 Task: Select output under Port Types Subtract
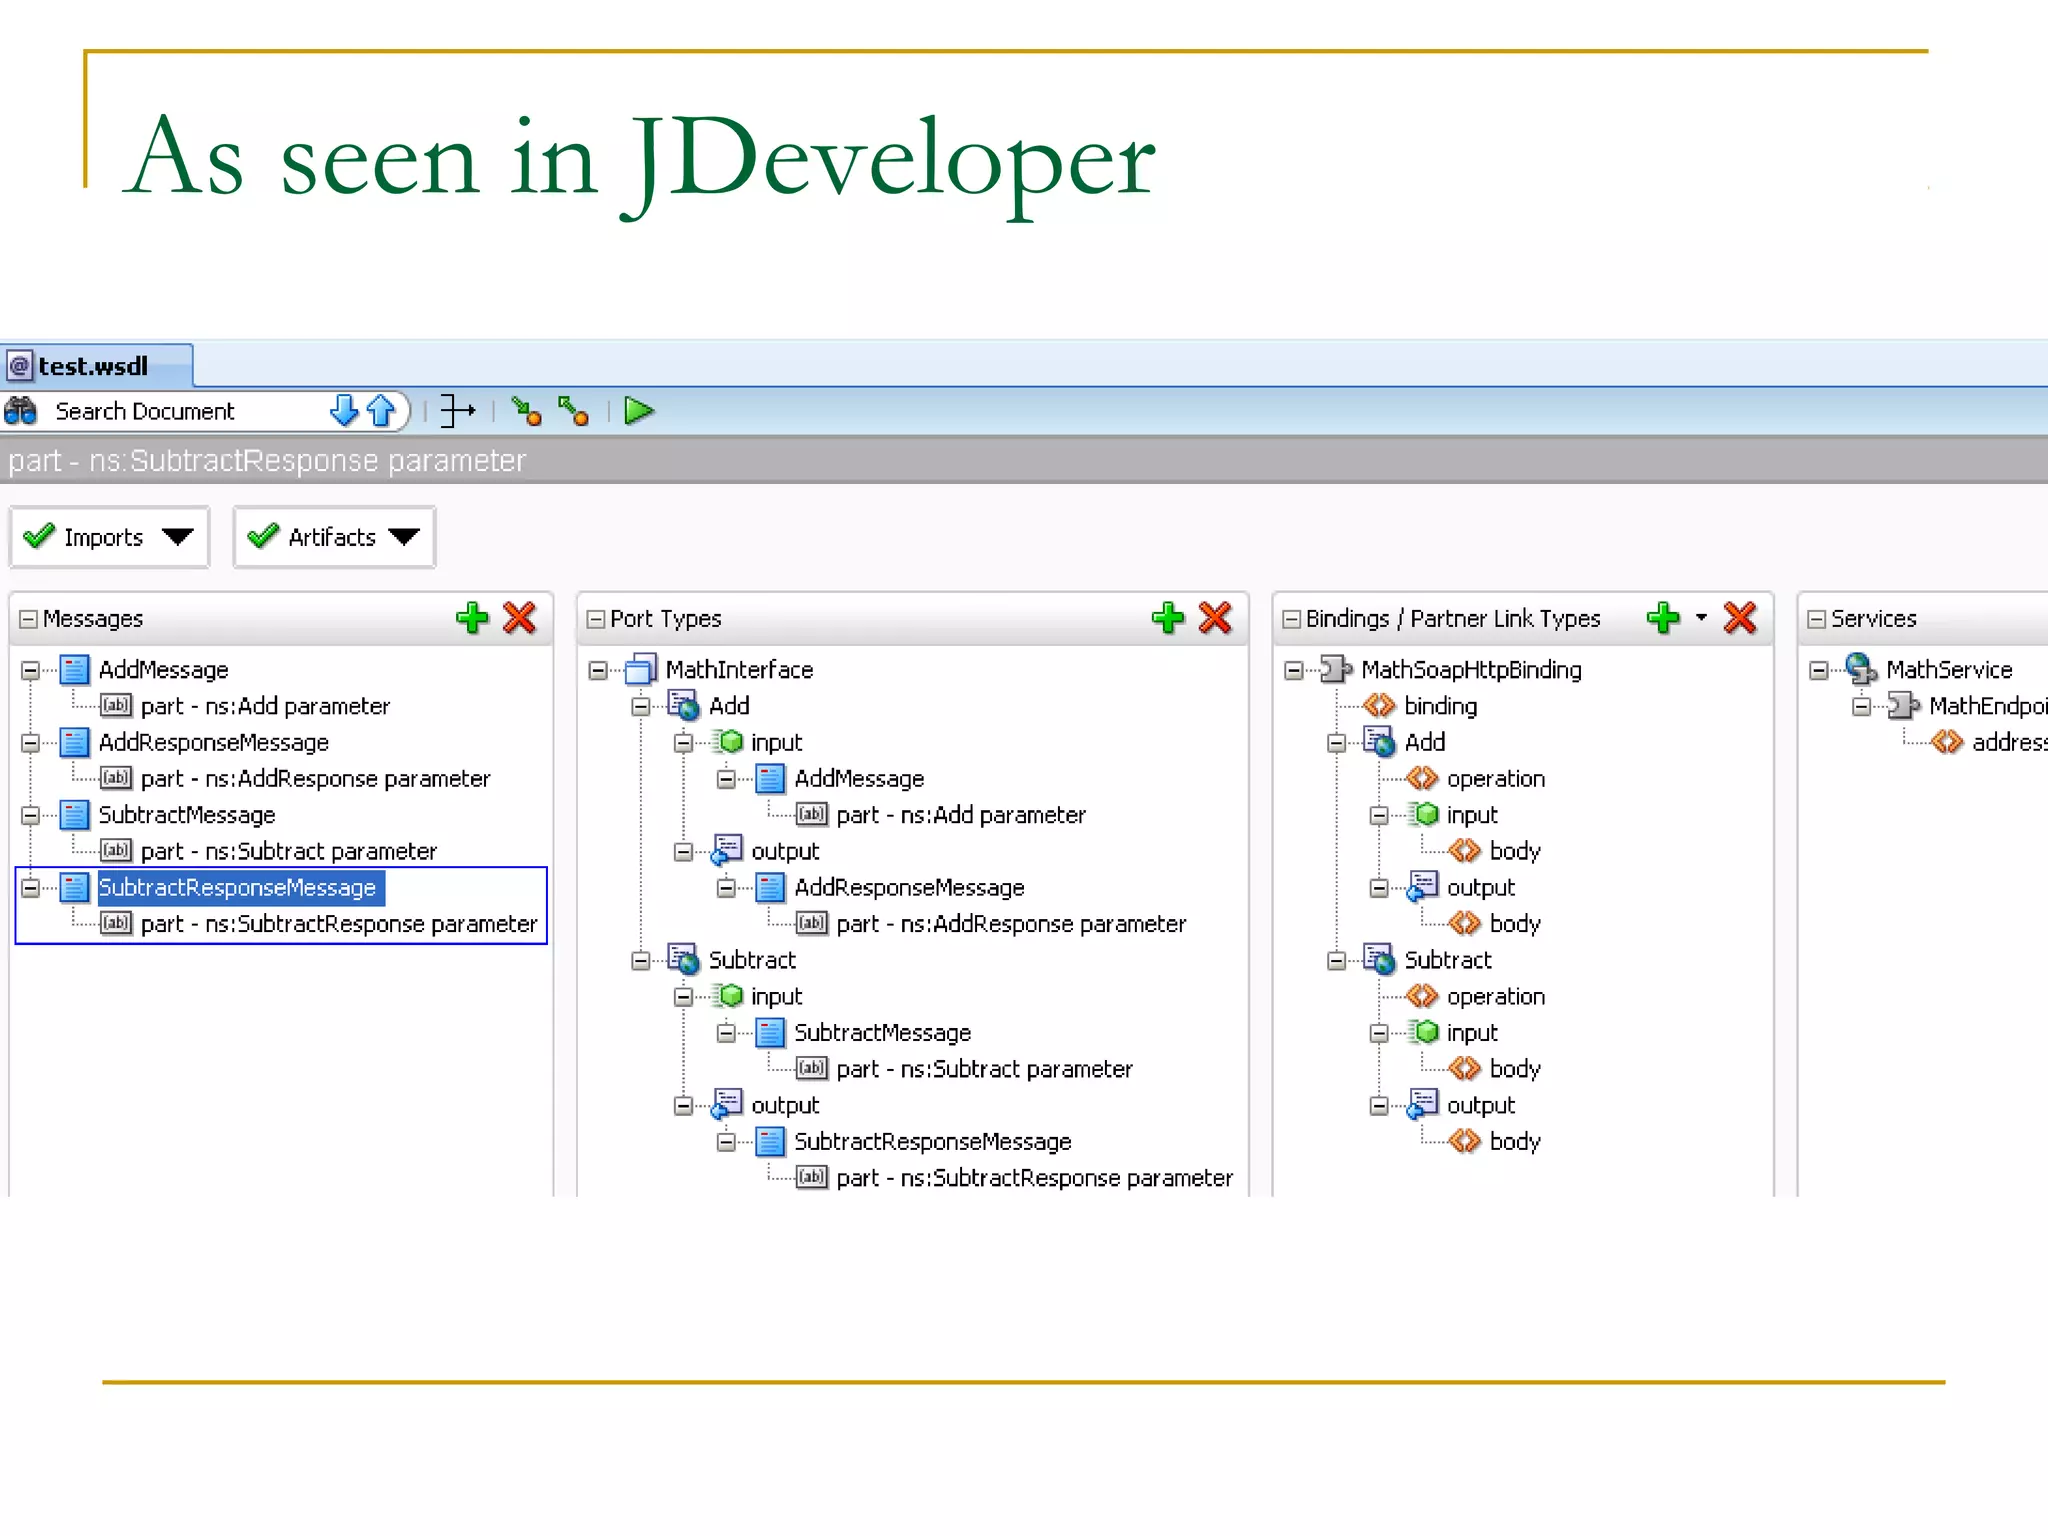(x=785, y=1105)
